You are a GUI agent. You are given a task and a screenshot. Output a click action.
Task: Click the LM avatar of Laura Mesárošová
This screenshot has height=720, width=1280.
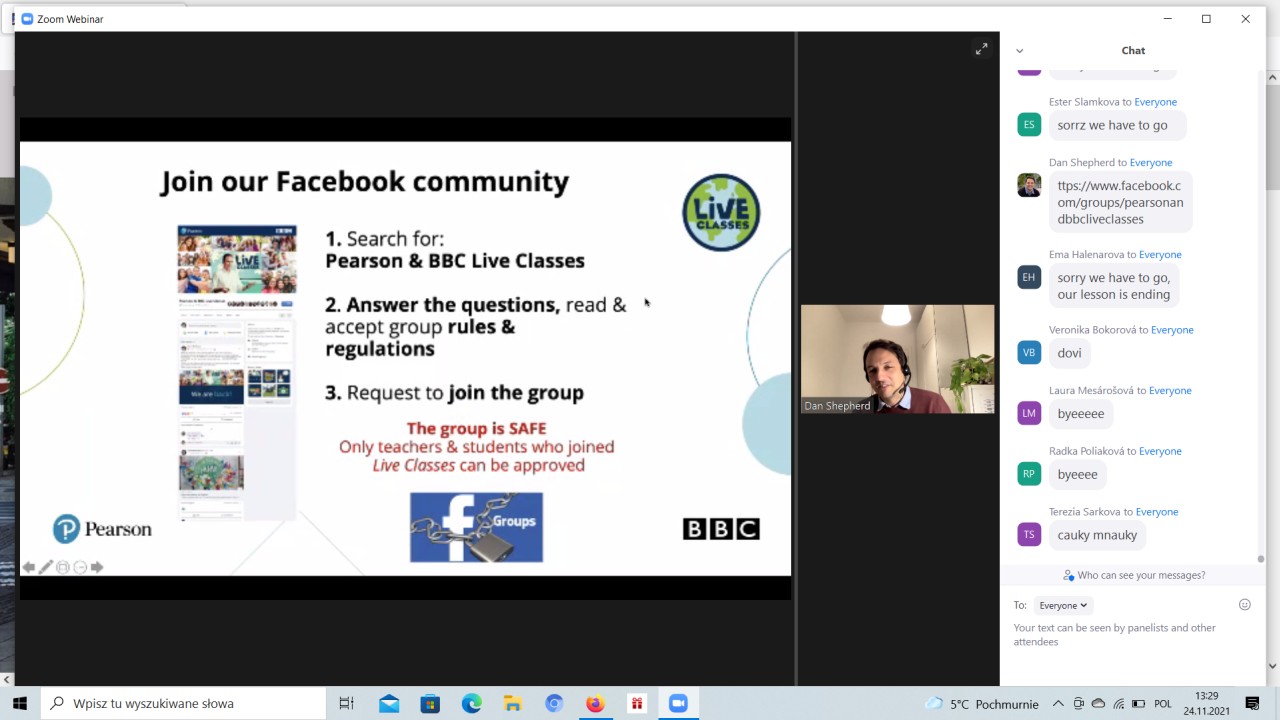click(1029, 413)
